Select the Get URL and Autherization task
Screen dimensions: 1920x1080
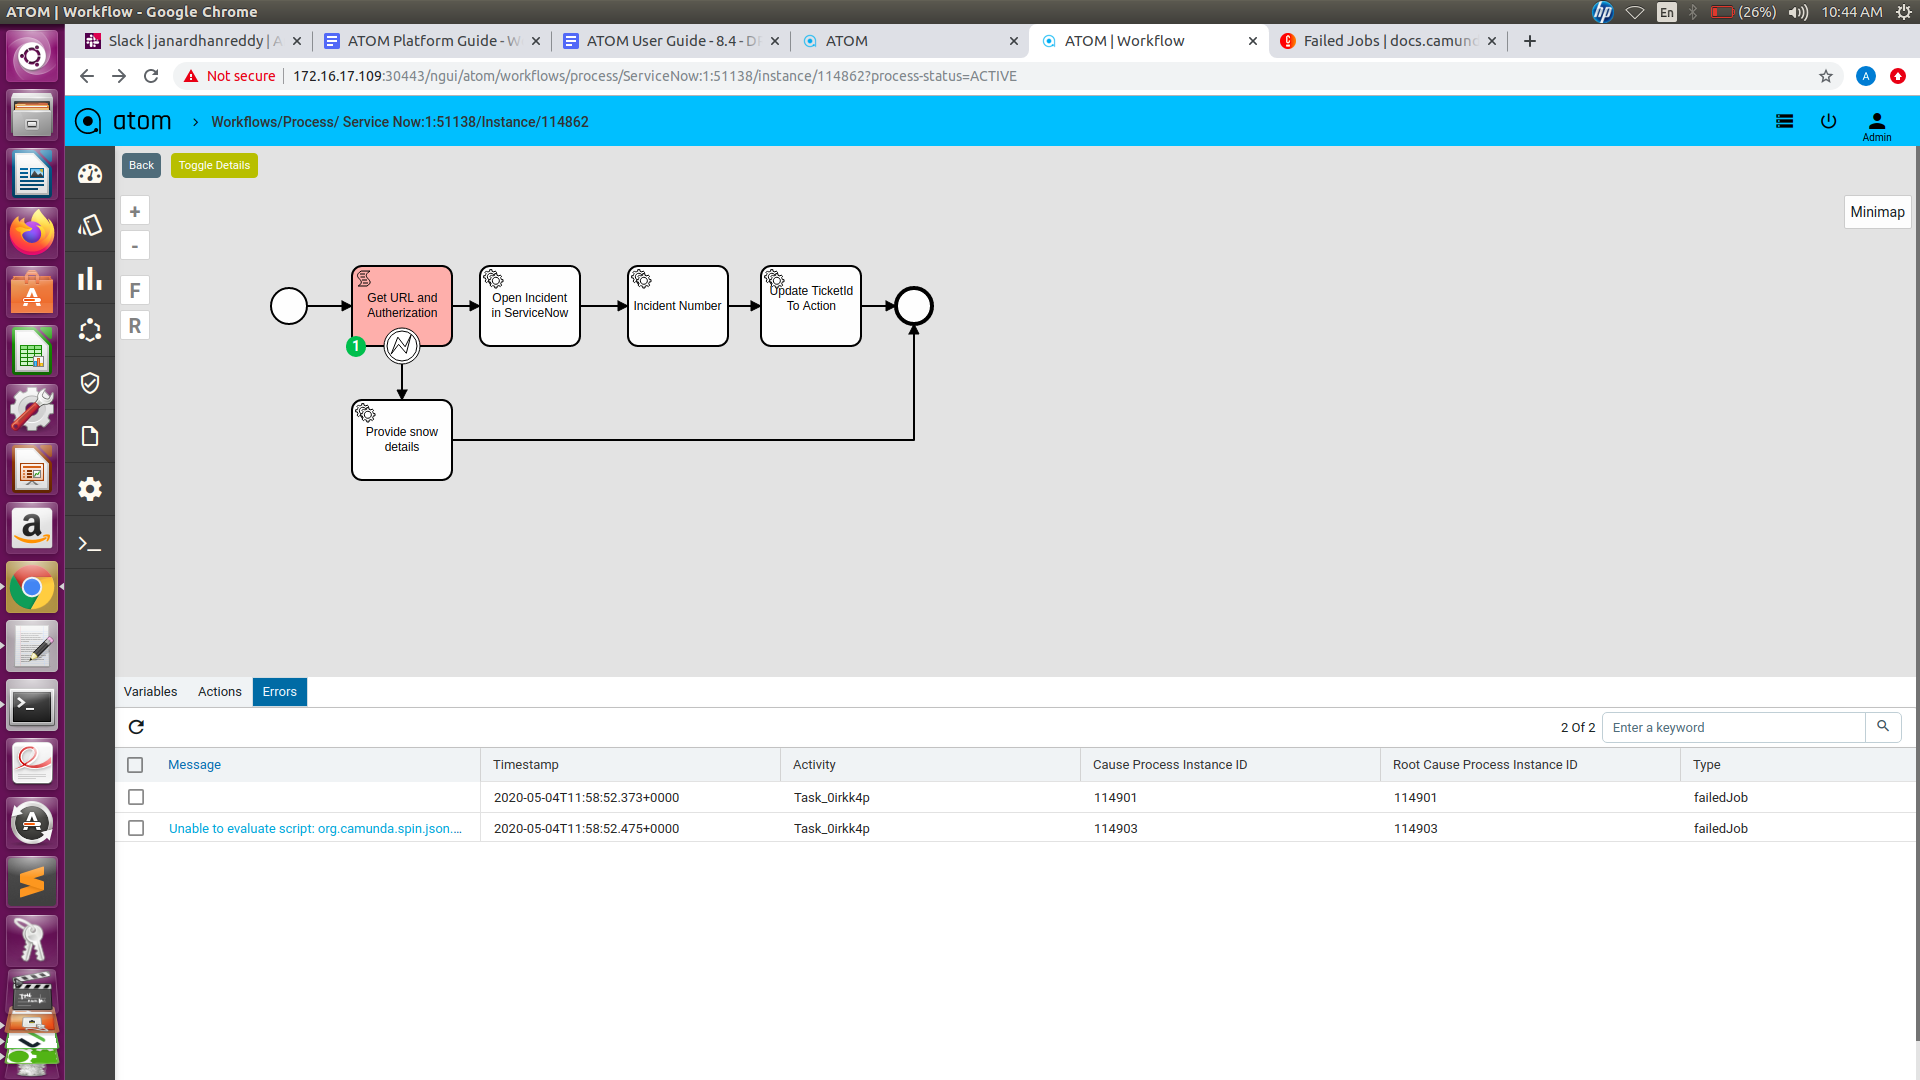point(402,306)
